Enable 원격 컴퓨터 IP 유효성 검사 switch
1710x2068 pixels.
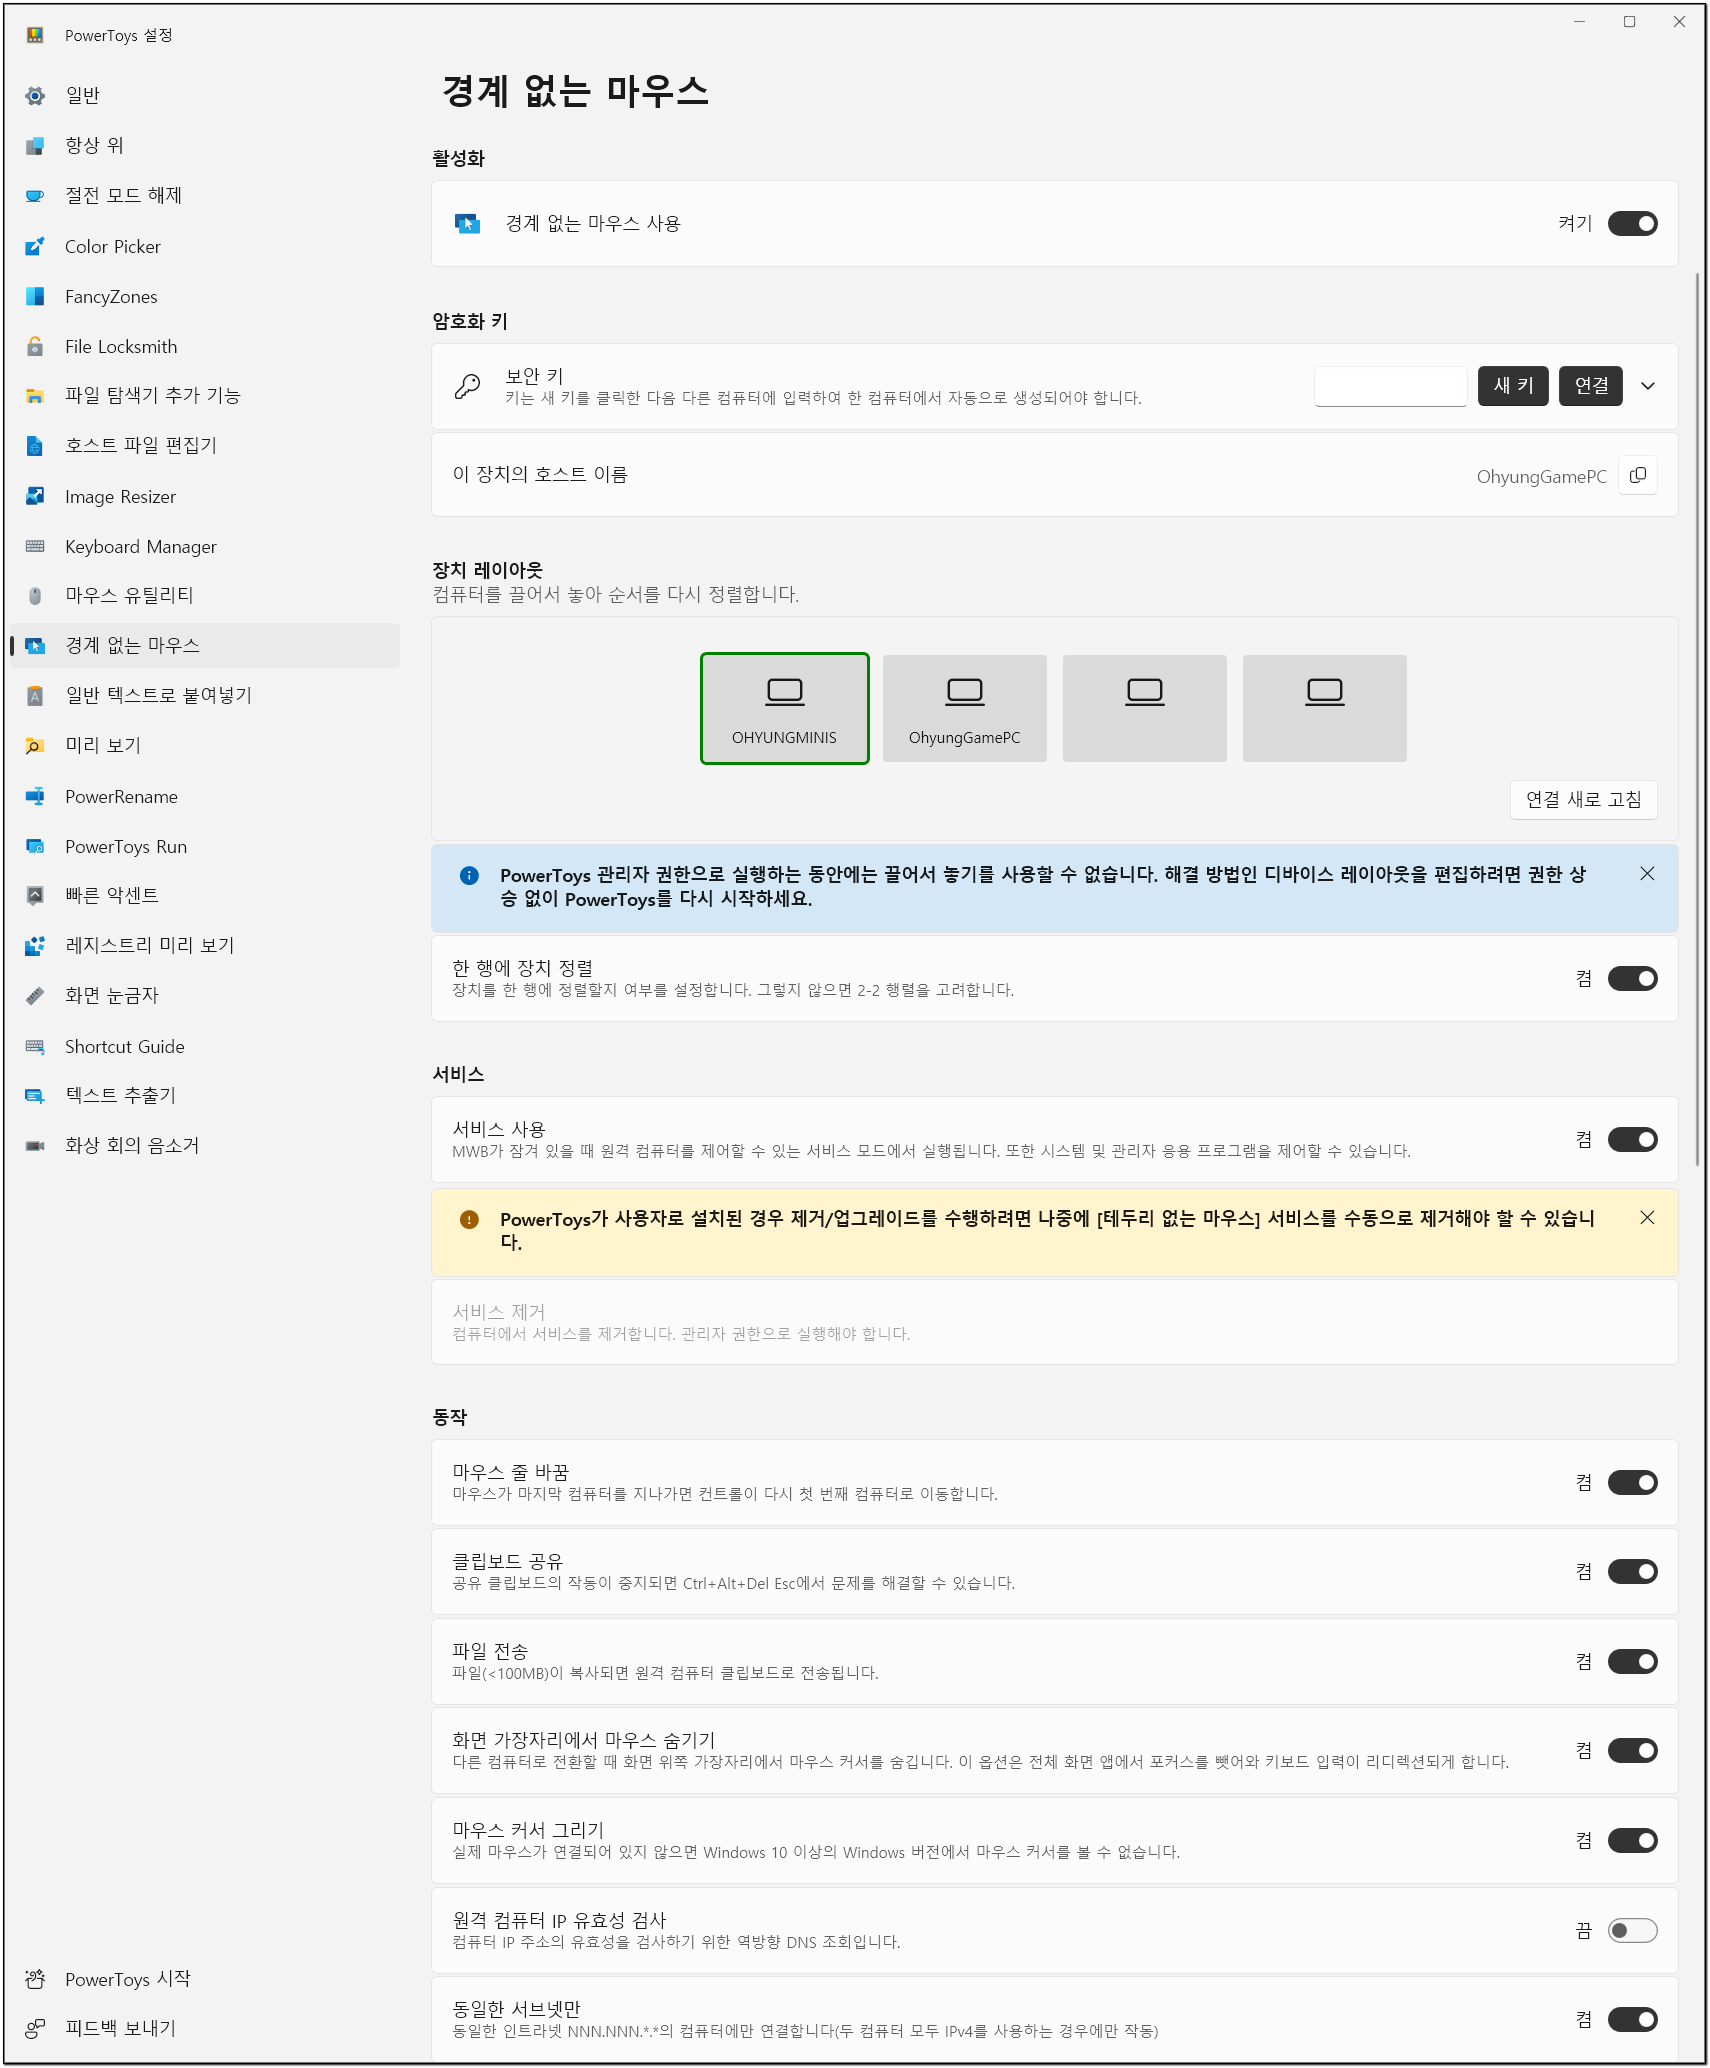[x=1632, y=1931]
